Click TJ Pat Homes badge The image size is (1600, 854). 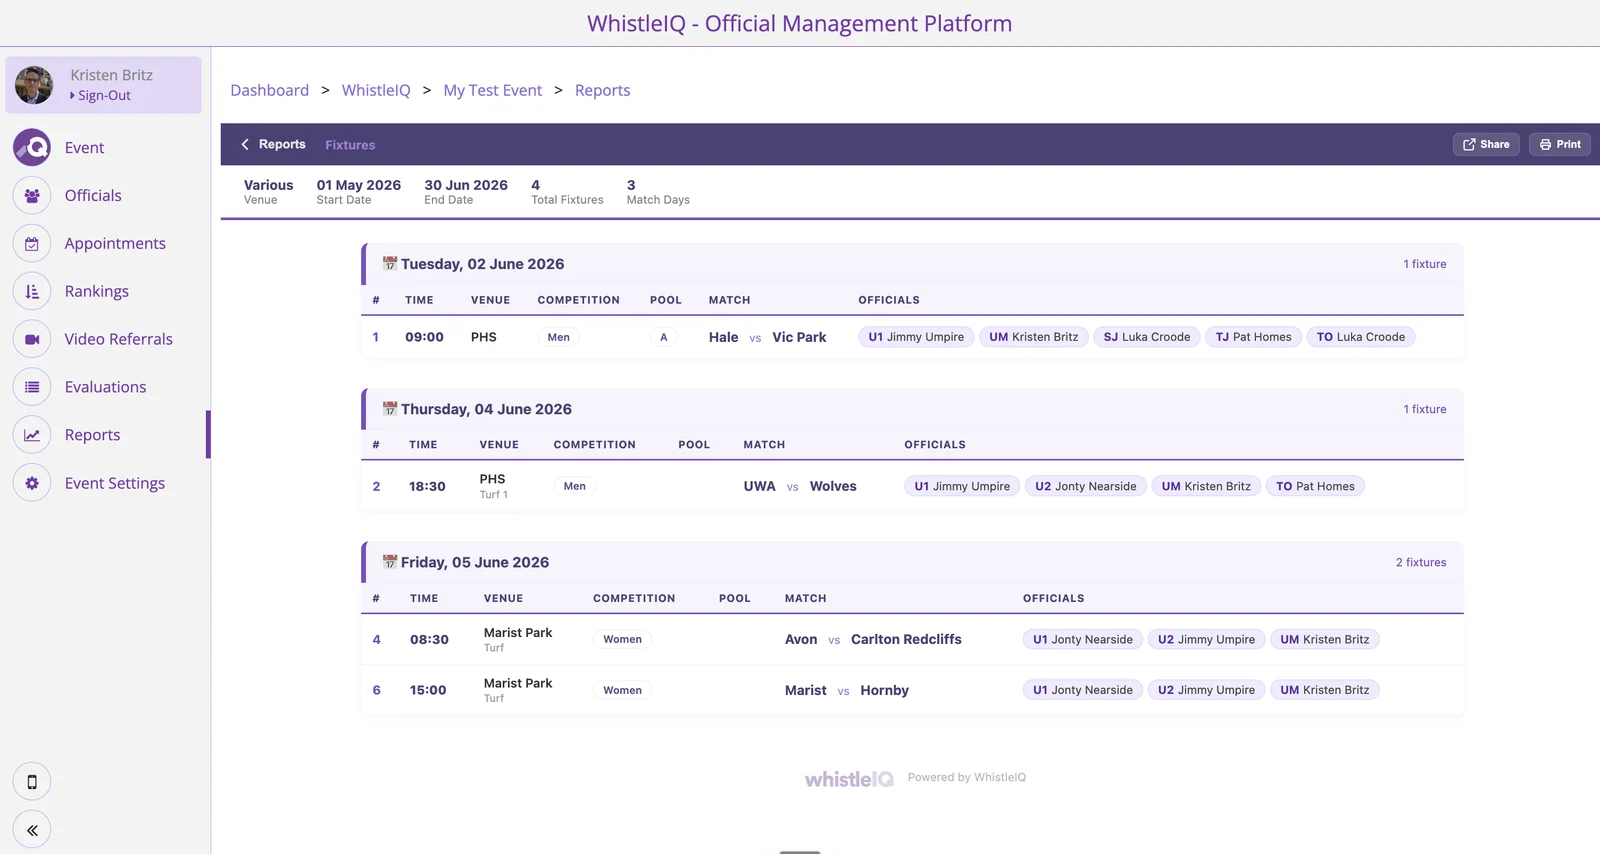pos(1254,337)
